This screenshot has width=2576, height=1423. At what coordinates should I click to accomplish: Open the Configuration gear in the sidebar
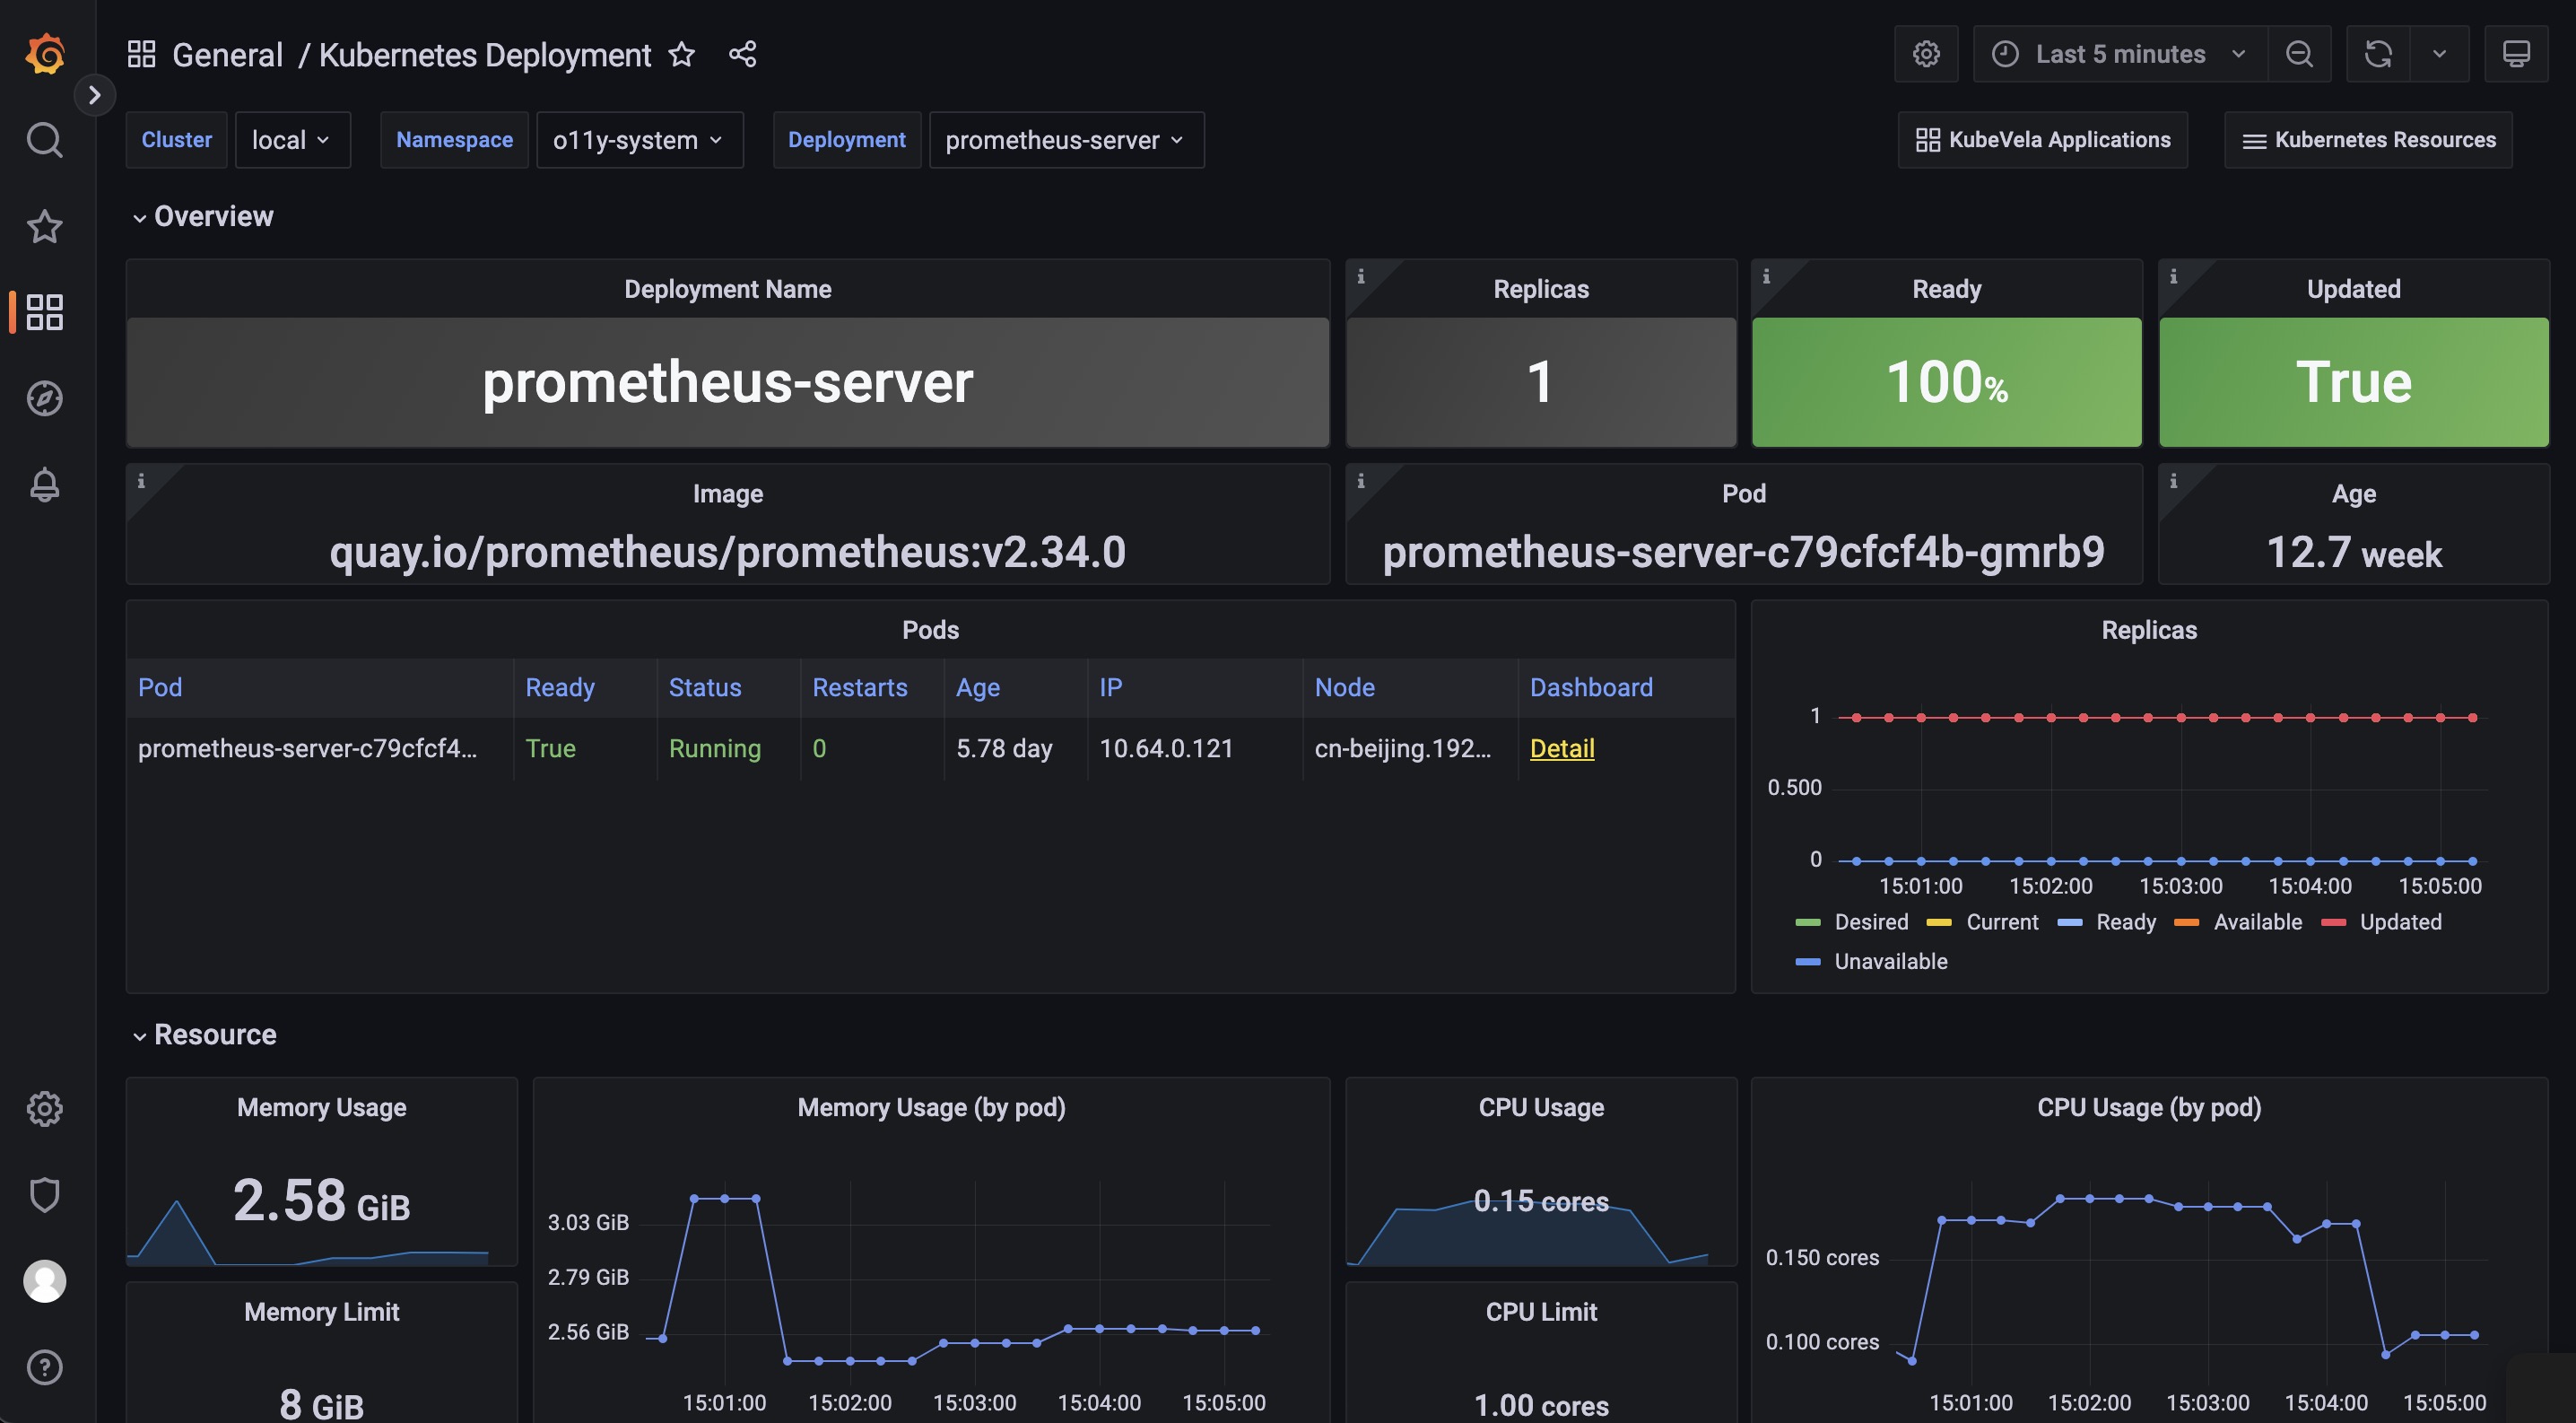click(x=44, y=1108)
